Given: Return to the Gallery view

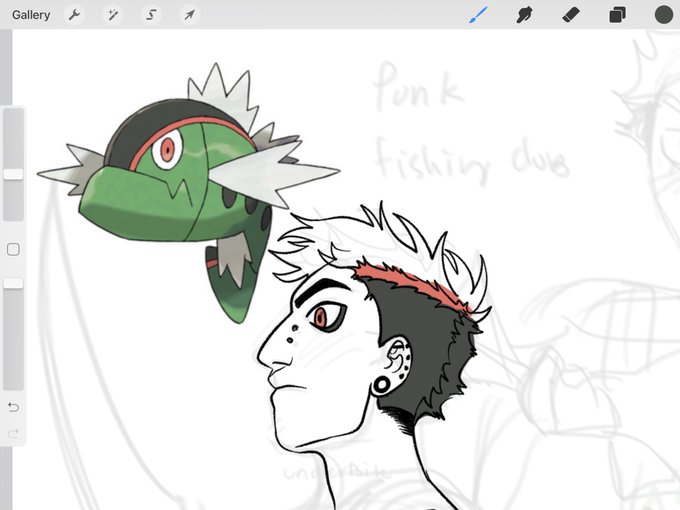Looking at the screenshot, I should click(x=31, y=15).
